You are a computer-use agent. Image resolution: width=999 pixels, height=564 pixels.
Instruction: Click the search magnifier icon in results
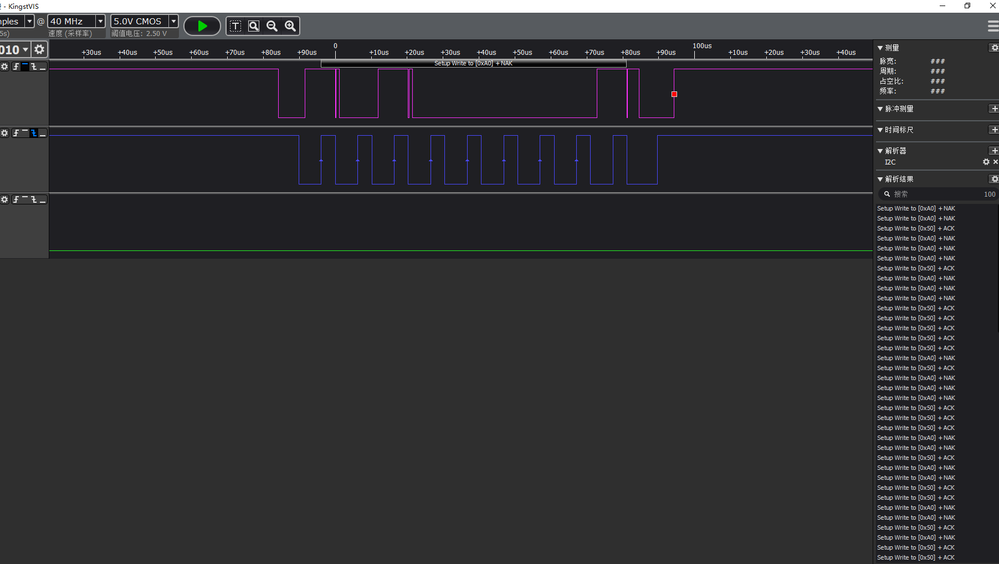887,194
